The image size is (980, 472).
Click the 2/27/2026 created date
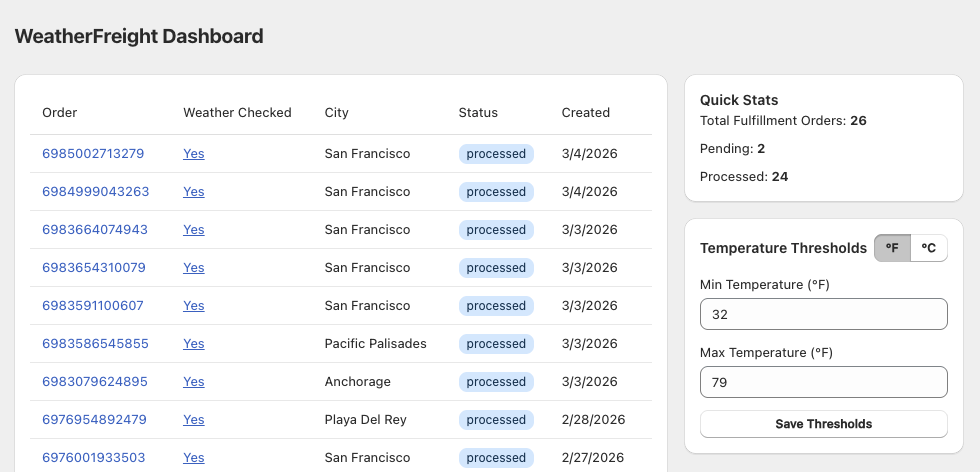click(x=592, y=458)
